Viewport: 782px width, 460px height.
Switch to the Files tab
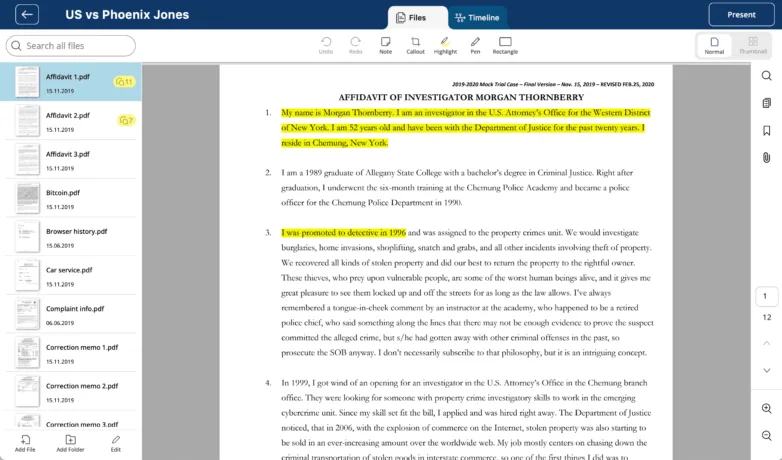point(411,17)
